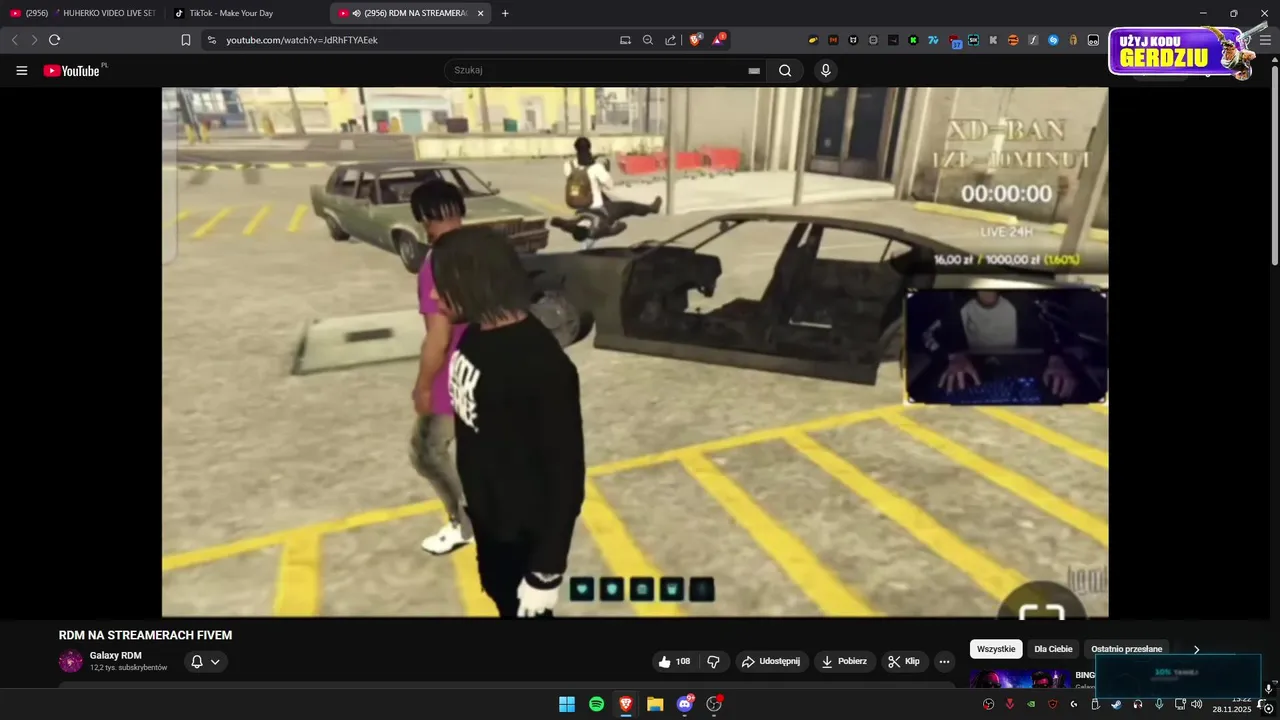Click the video title RDM NA STREAMERACH FIVEM

tap(145, 635)
